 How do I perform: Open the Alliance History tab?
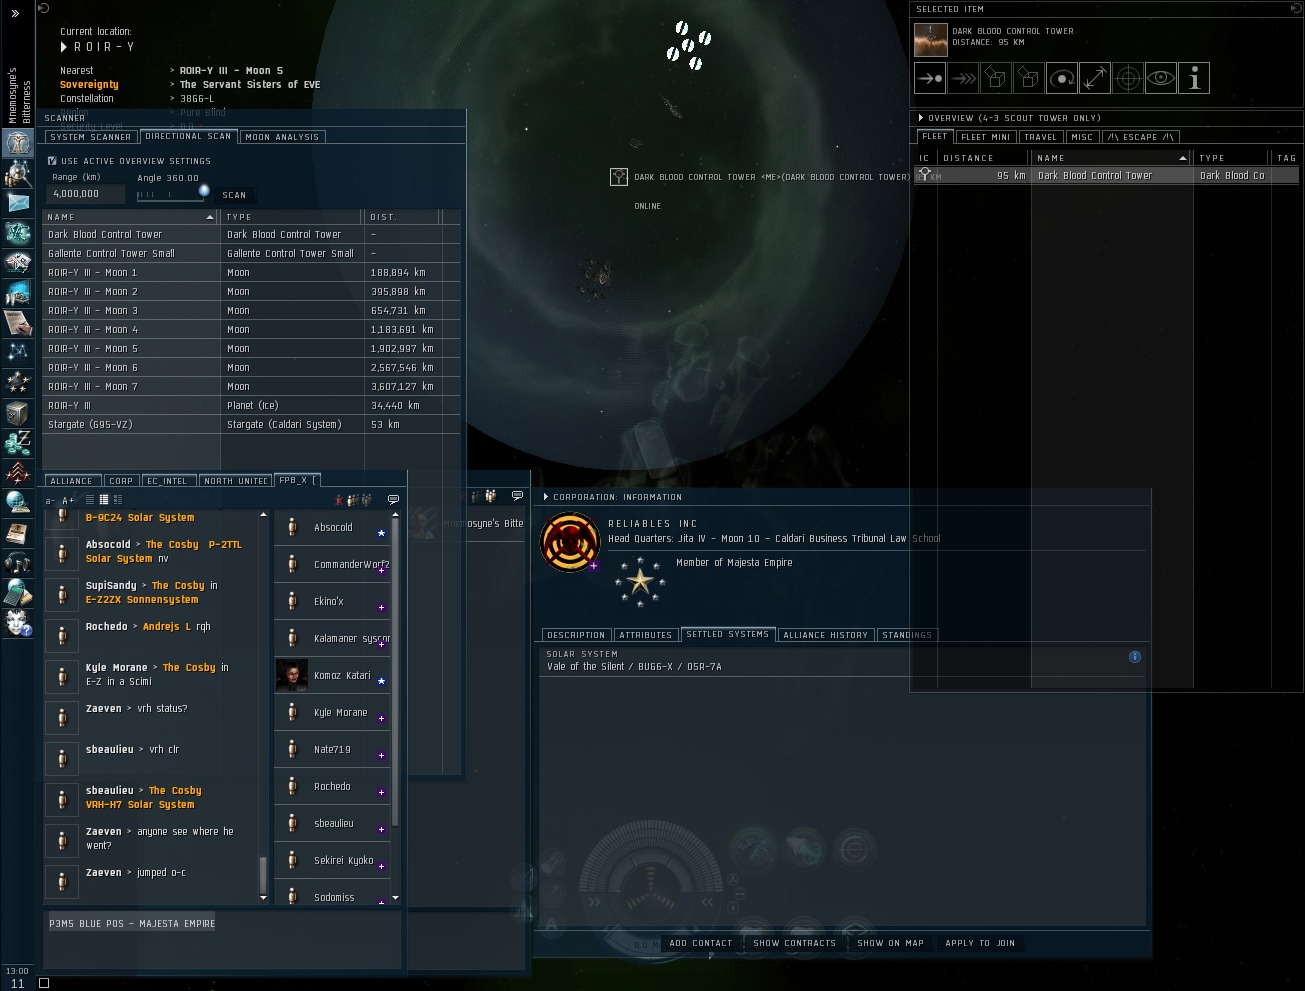click(825, 635)
